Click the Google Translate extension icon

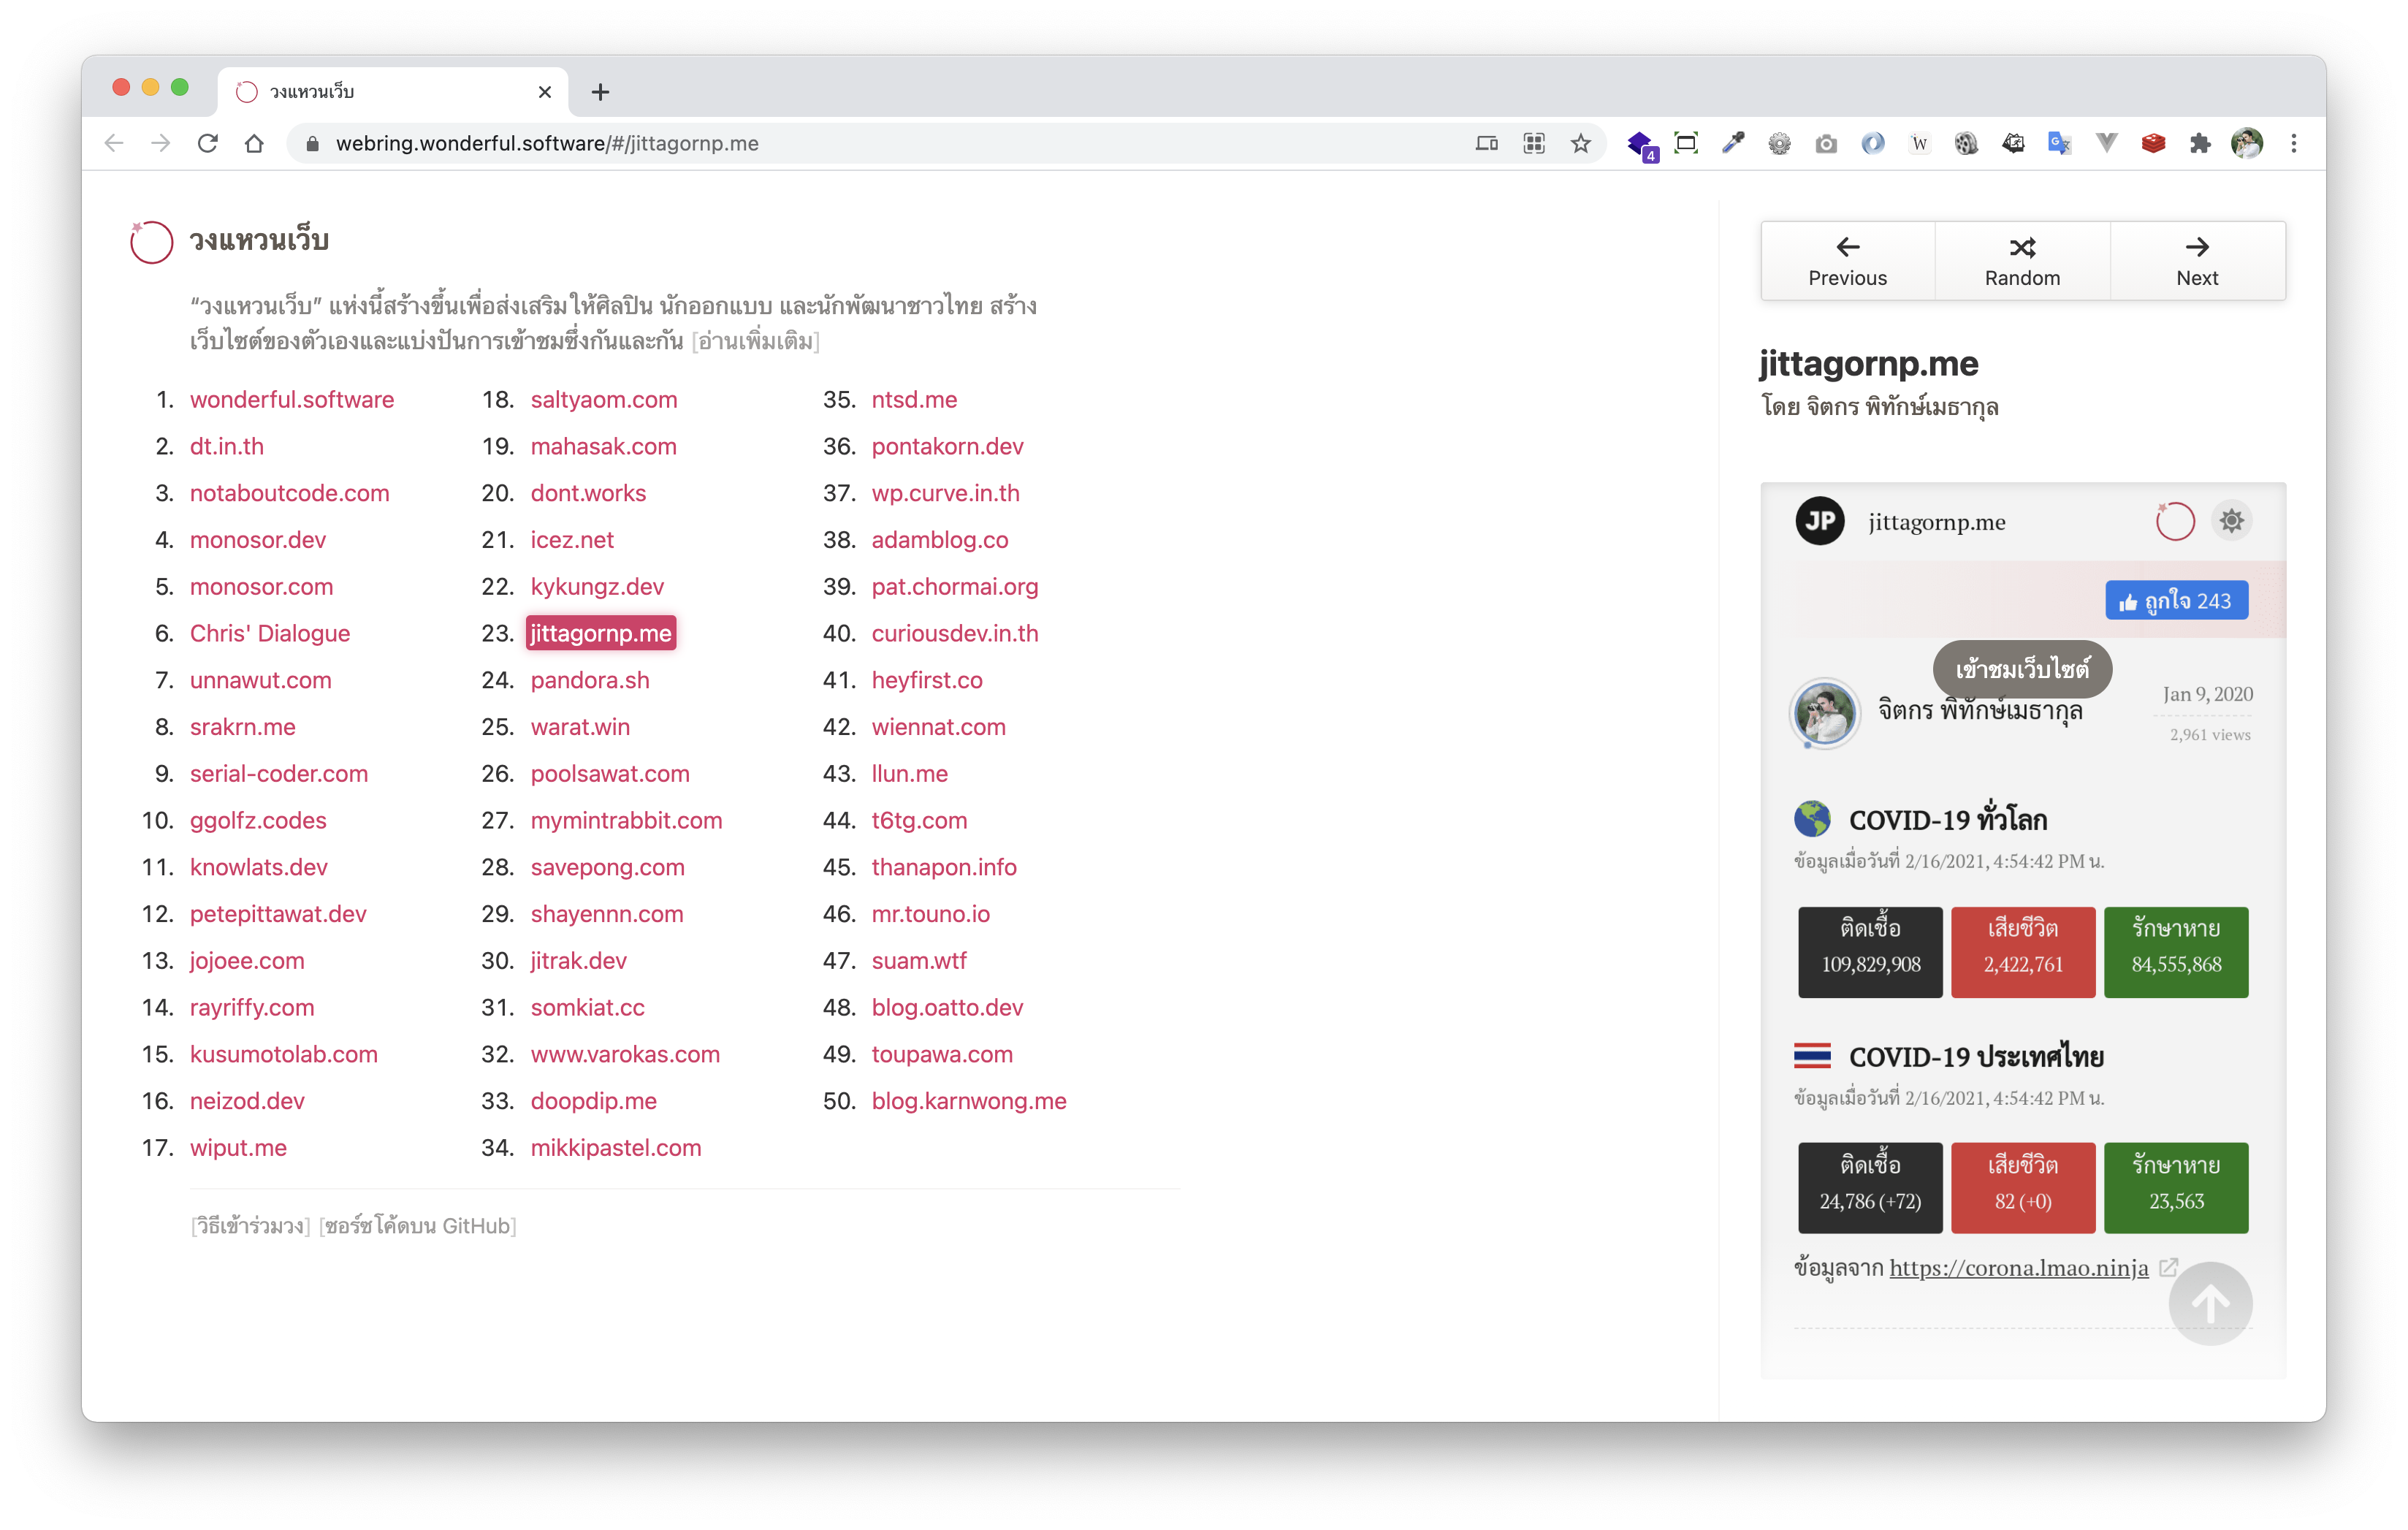(2059, 144)
